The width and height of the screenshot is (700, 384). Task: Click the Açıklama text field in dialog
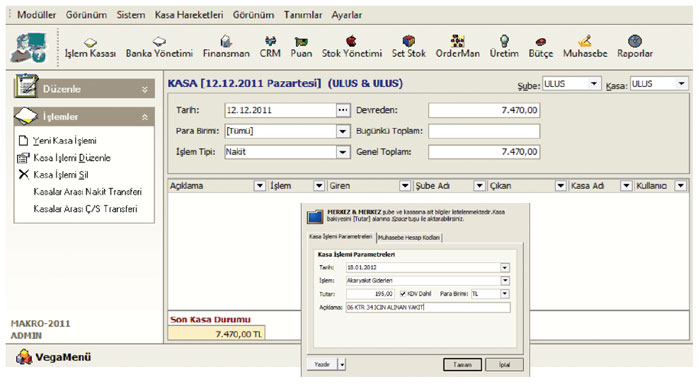[x=428, y=307]
